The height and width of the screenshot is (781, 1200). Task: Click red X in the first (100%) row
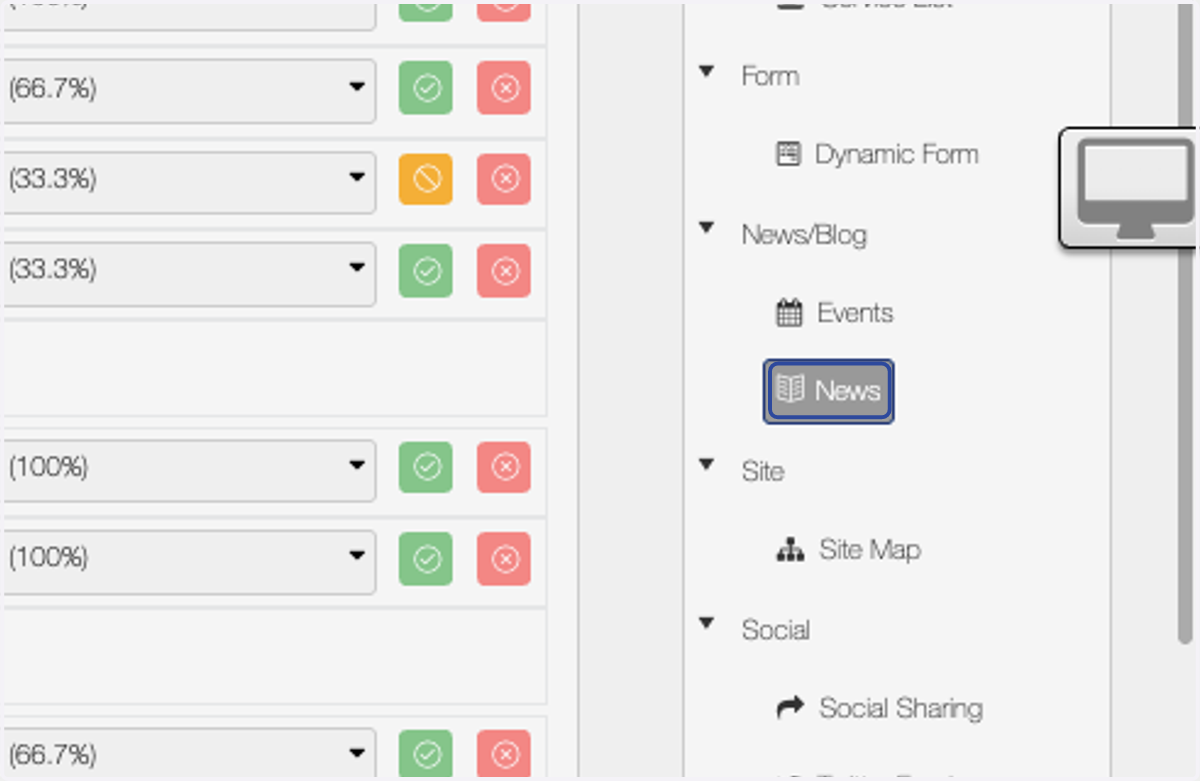coord(504,467)
